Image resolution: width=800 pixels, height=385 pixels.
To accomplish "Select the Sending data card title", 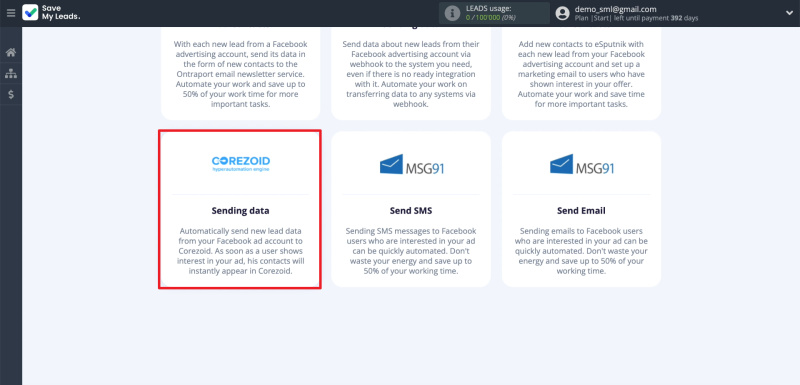I will [x=240, y=210].
